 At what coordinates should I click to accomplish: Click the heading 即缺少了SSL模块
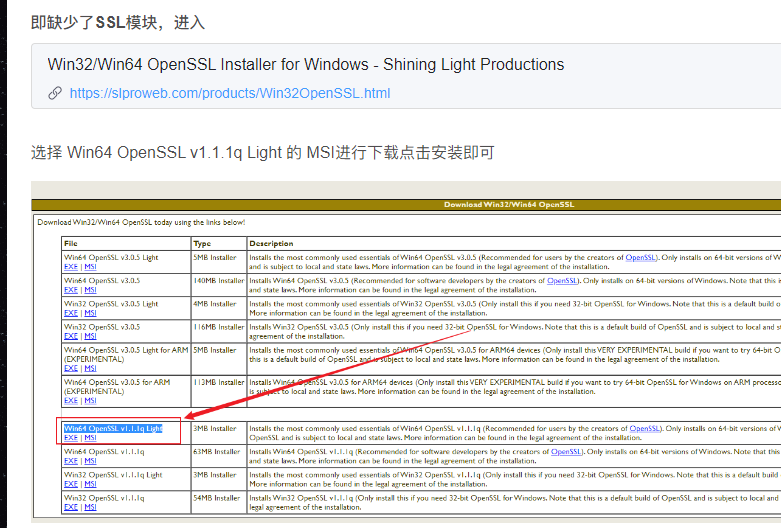(118, 22)
